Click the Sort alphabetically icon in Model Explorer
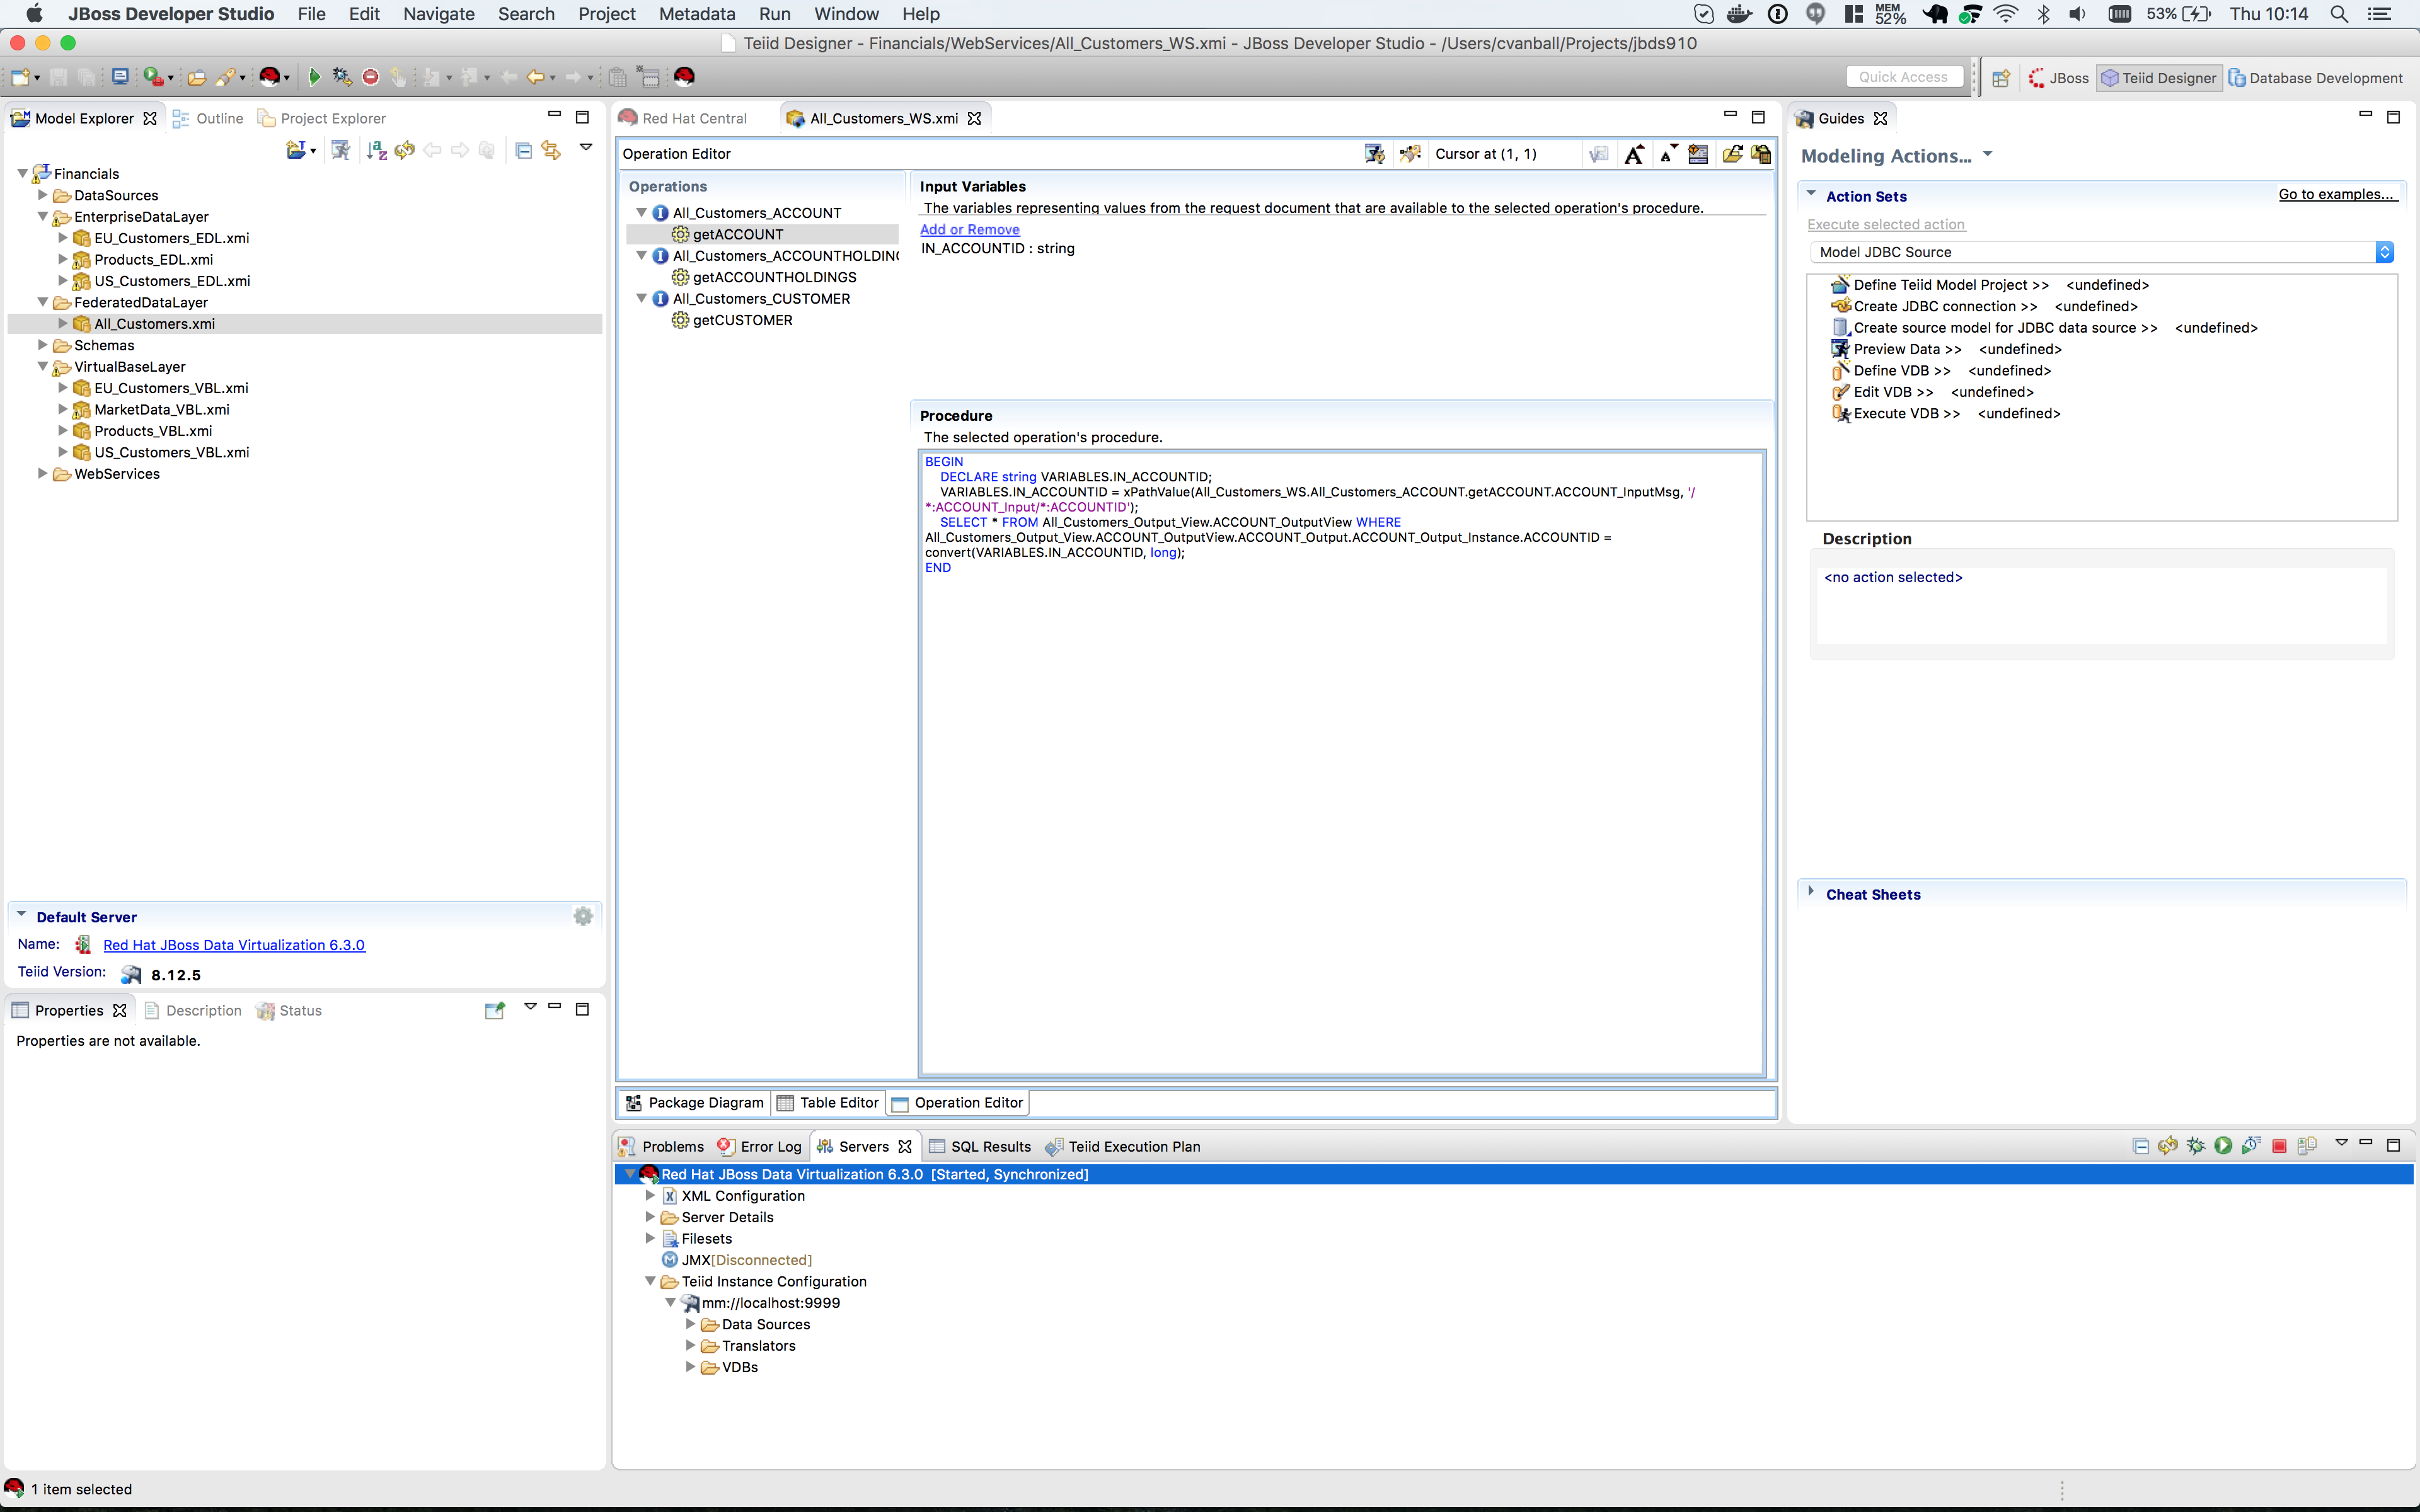This screenshot has width=2420, height=1512. [376, 150]
